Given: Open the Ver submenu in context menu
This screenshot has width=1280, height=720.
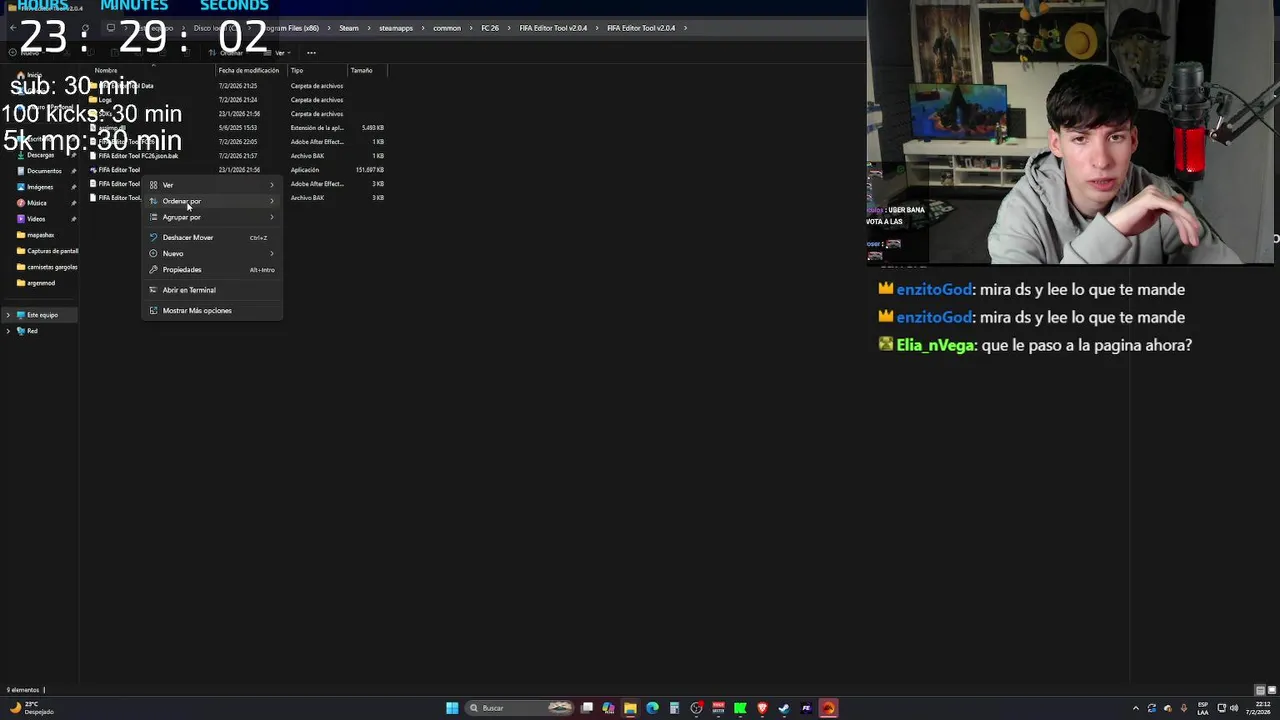Looking at the screenshot, I should pos(212,185).
